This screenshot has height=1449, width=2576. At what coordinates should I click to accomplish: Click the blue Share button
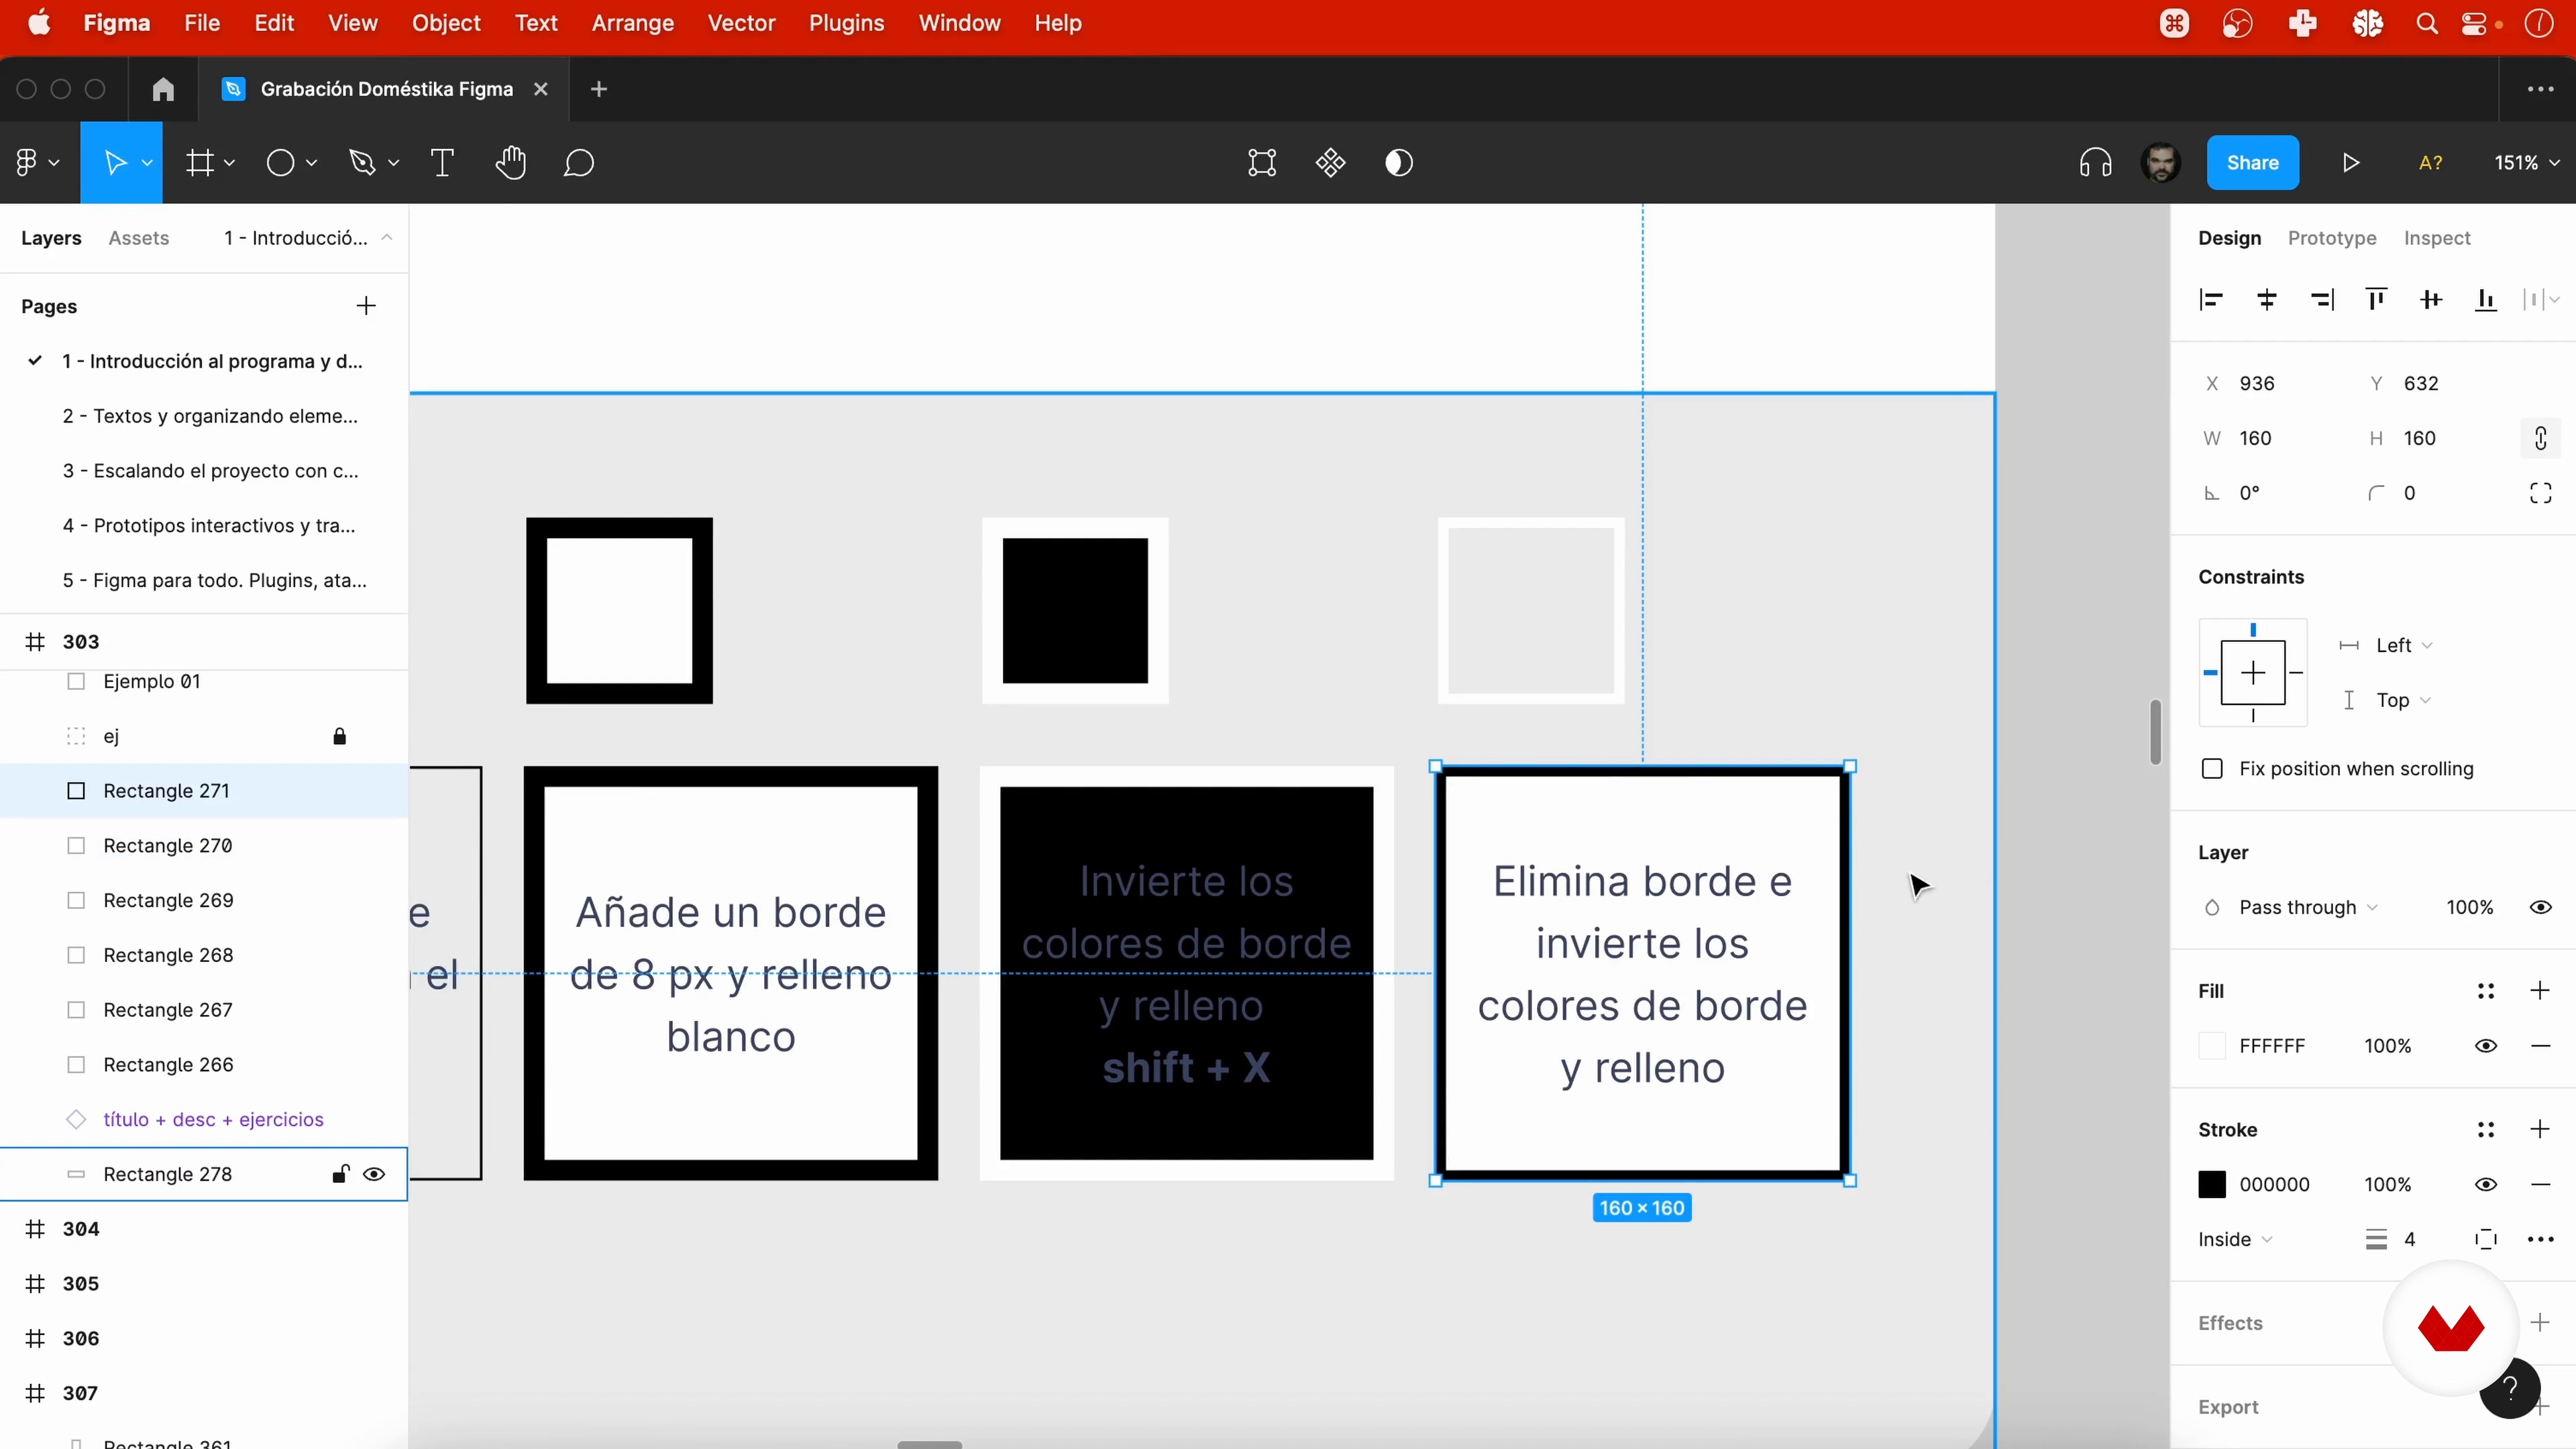click(2253, 163)
